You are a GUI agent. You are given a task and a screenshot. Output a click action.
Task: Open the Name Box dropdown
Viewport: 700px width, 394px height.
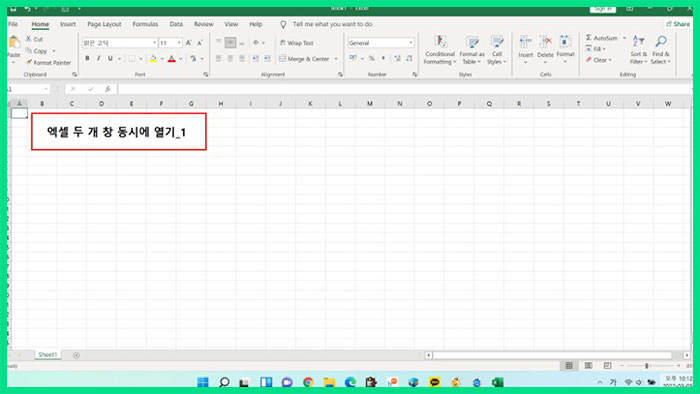(46, 89)
